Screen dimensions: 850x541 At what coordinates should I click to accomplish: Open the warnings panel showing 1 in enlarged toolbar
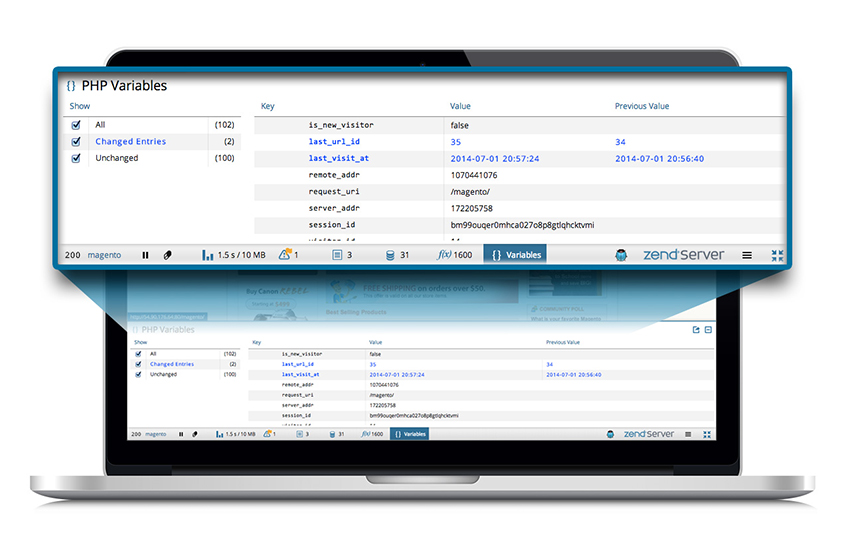[x=289, y=255]
